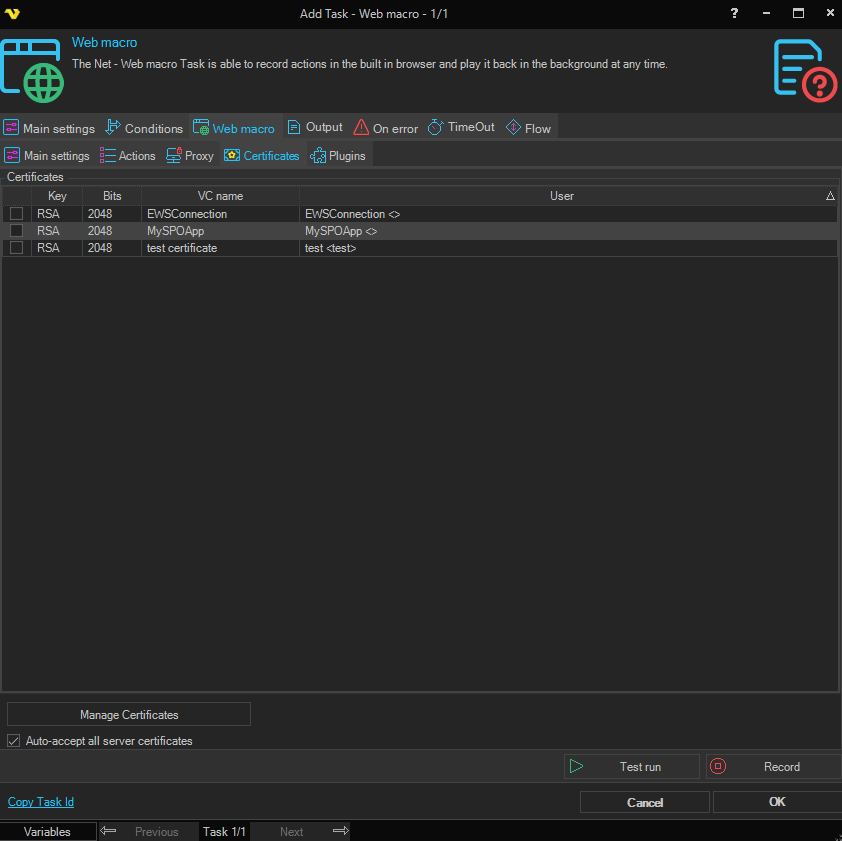Click the help document icon top right

tap(804, 69)
